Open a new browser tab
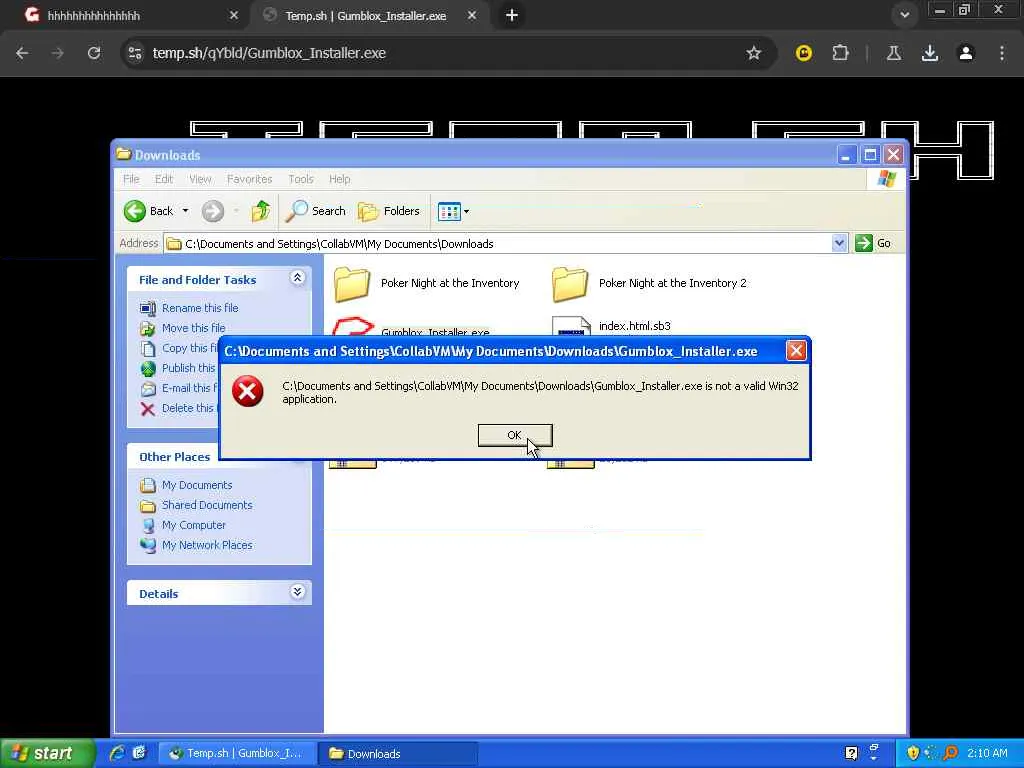The width and height of the screenshot is (1024, 768). pyautogui.click(x=512, y=15)
